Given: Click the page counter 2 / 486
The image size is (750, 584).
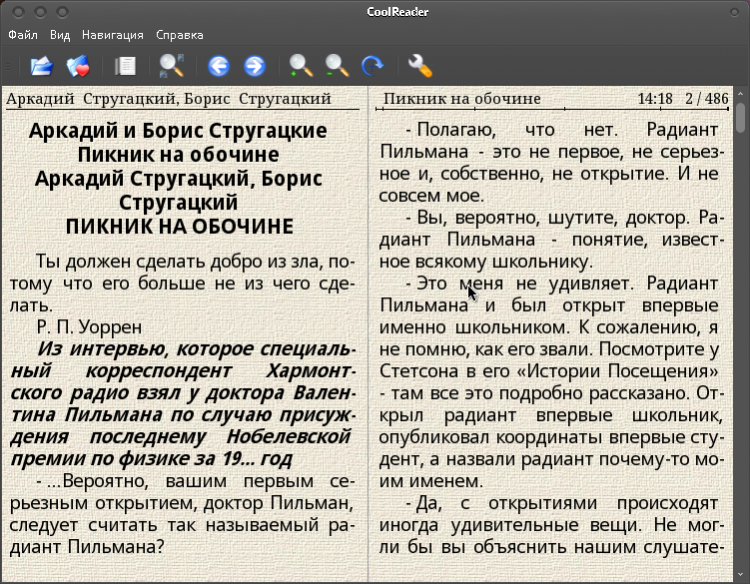Looking at the screenshot, I should pyautogui.click(x=706, y=99).
